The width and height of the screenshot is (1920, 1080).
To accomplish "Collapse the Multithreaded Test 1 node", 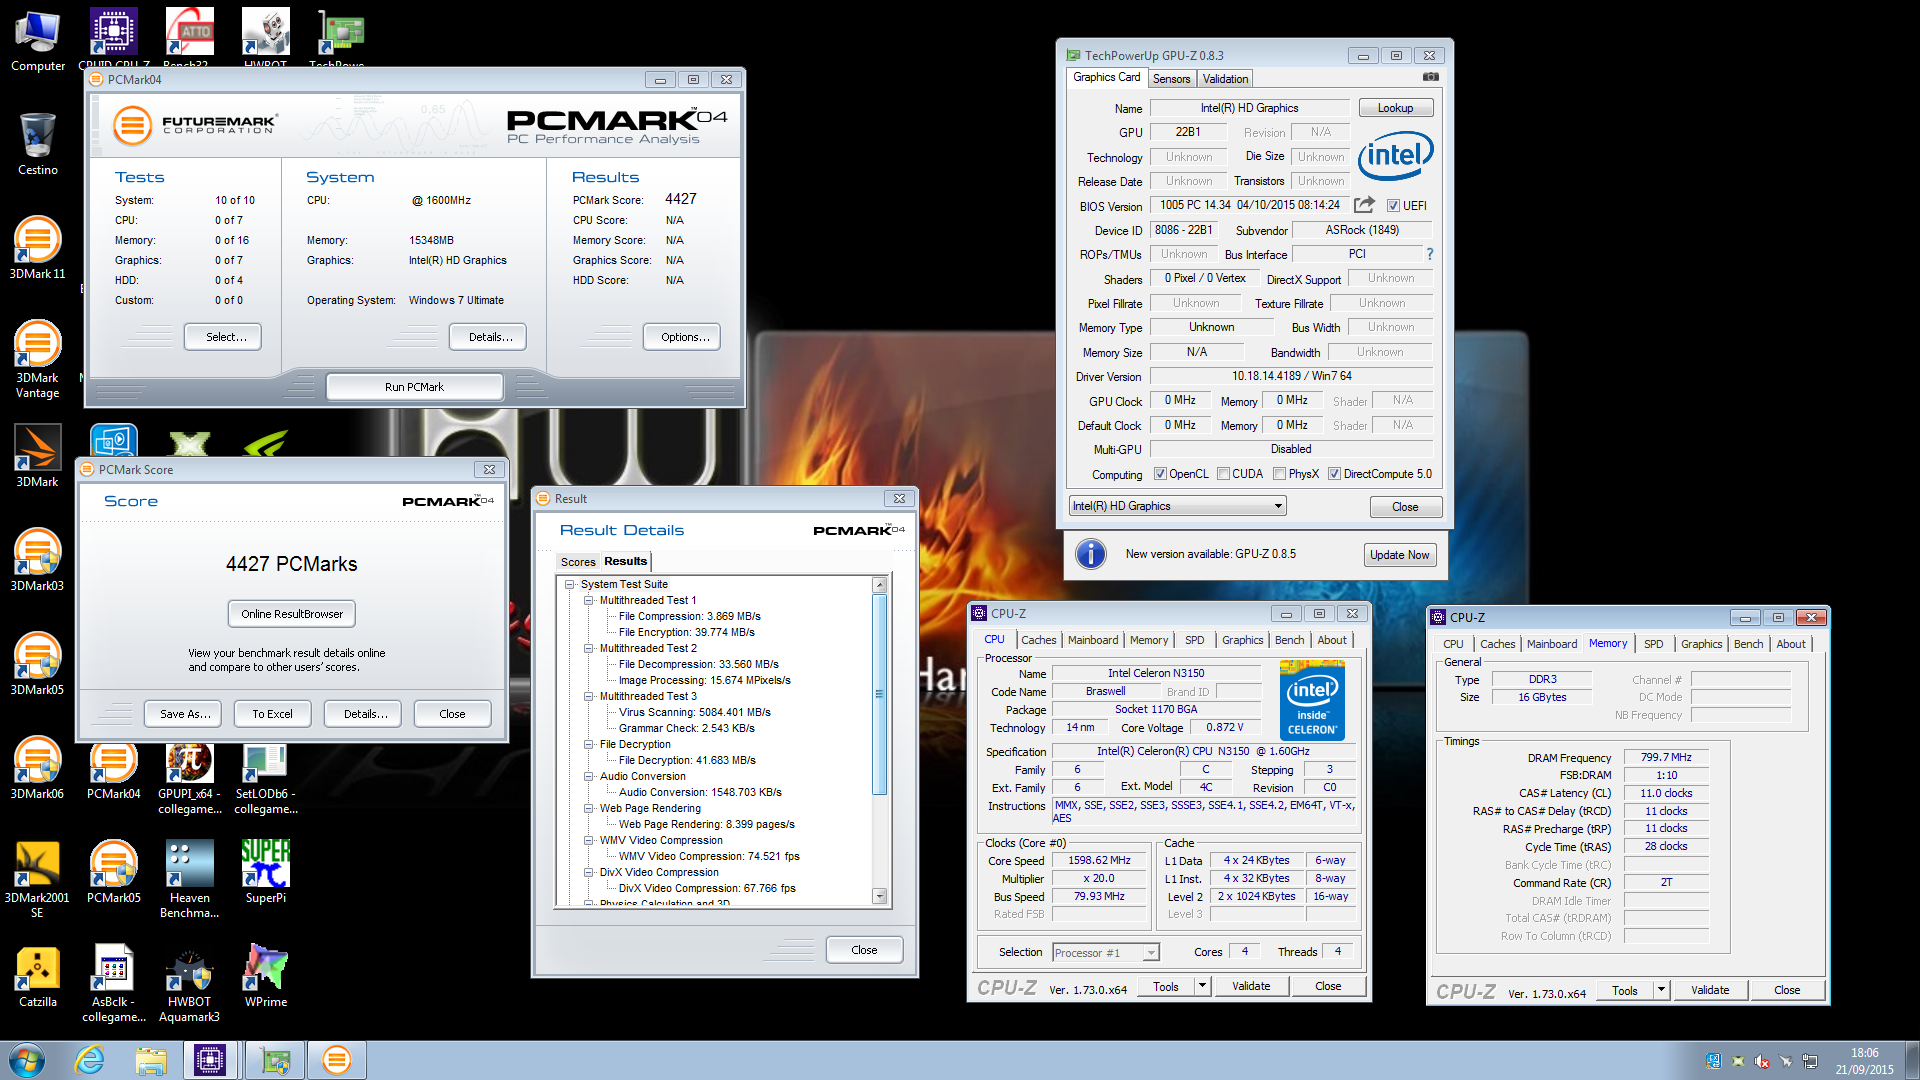I will click(x=589, y=600).
